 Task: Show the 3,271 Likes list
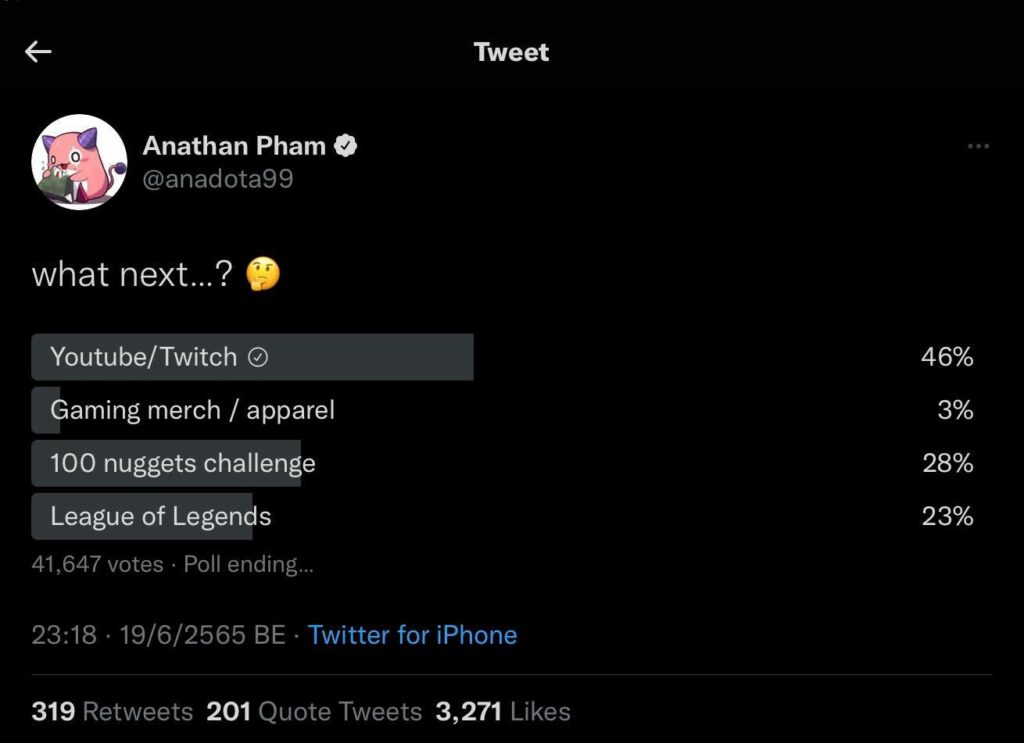coord(503,712)
